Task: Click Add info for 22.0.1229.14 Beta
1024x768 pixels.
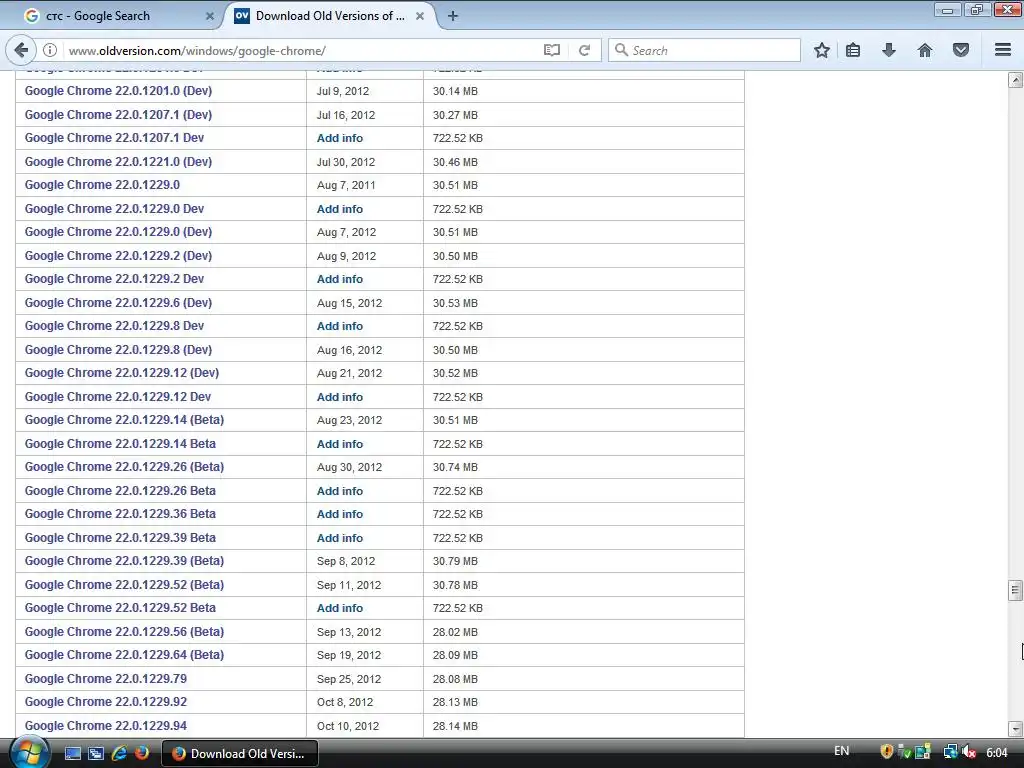Action: (340, 444)
